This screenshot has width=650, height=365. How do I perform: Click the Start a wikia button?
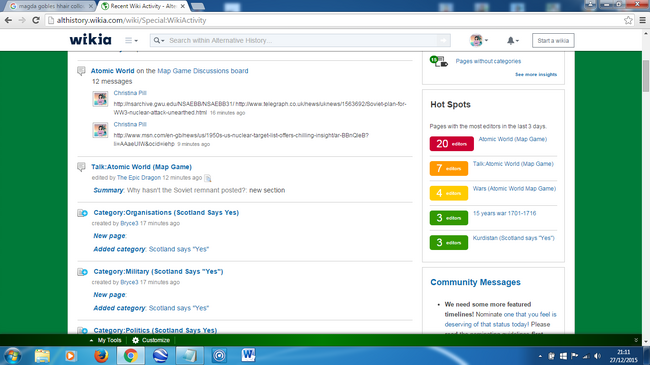(x=553, y=40)
